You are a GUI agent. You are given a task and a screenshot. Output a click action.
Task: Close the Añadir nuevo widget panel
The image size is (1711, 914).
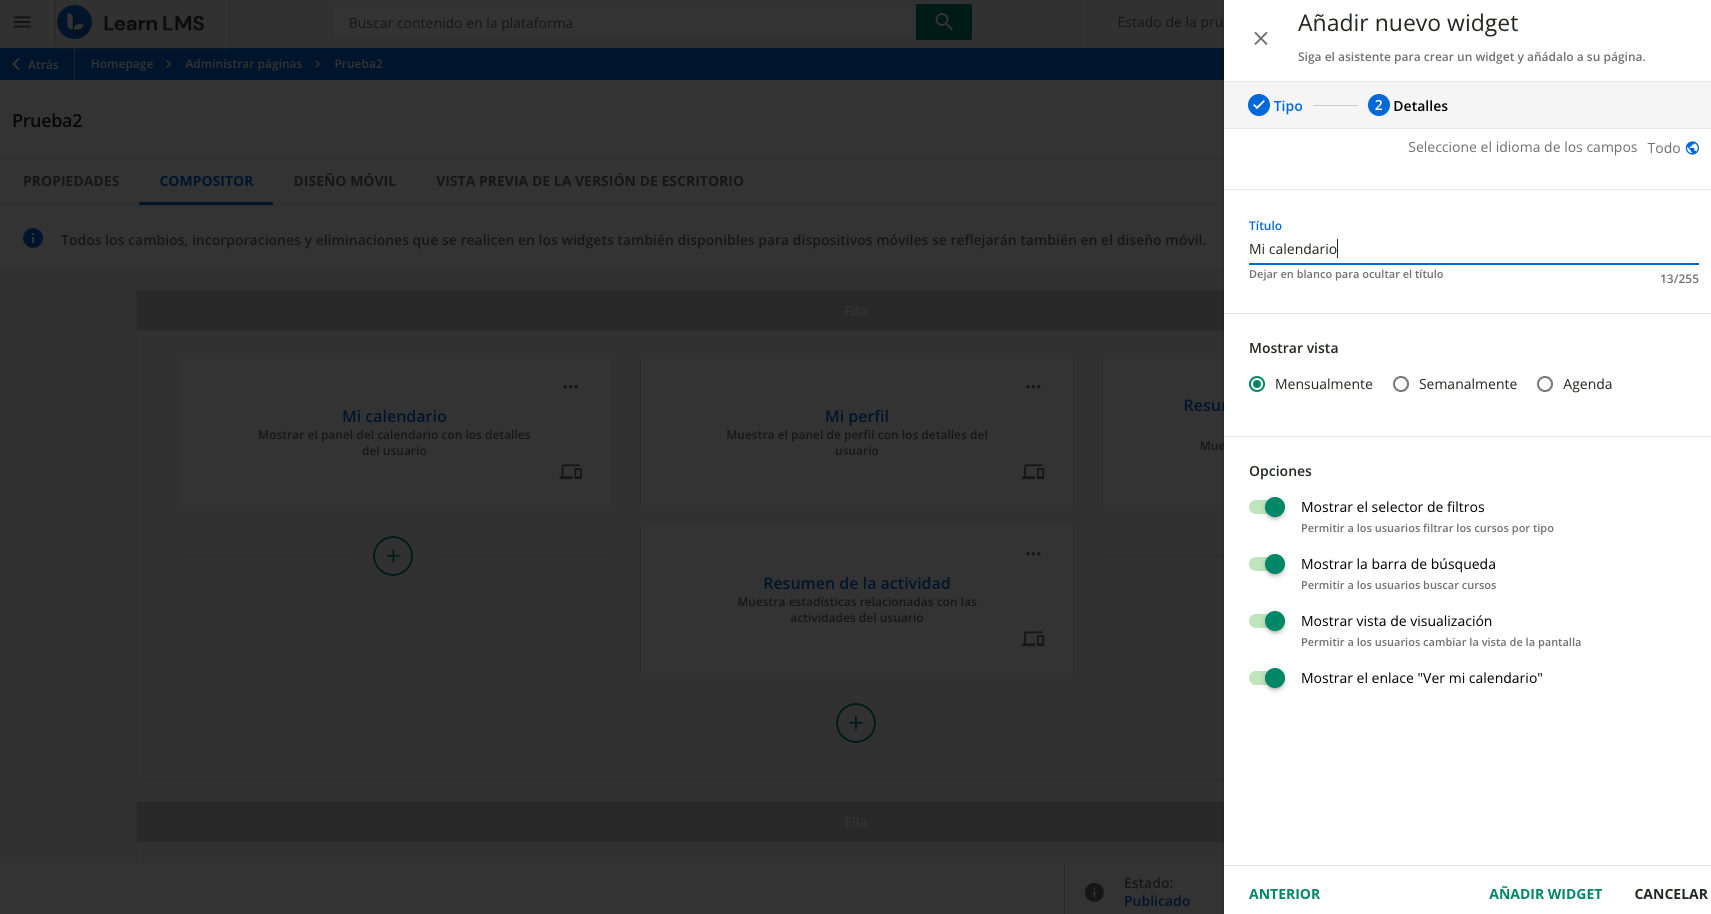point(1260,38)
